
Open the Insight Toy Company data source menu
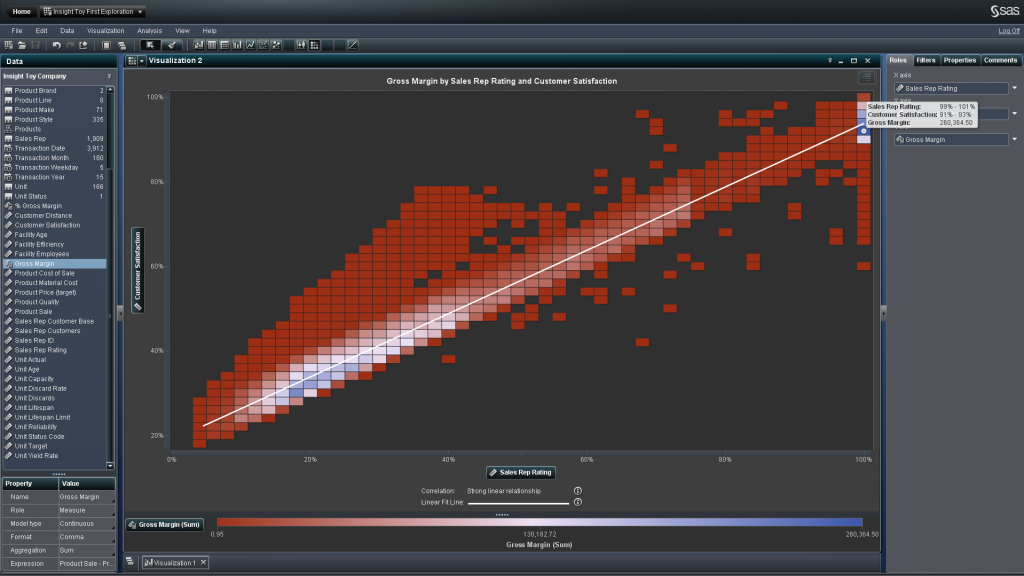click(109, 76)
